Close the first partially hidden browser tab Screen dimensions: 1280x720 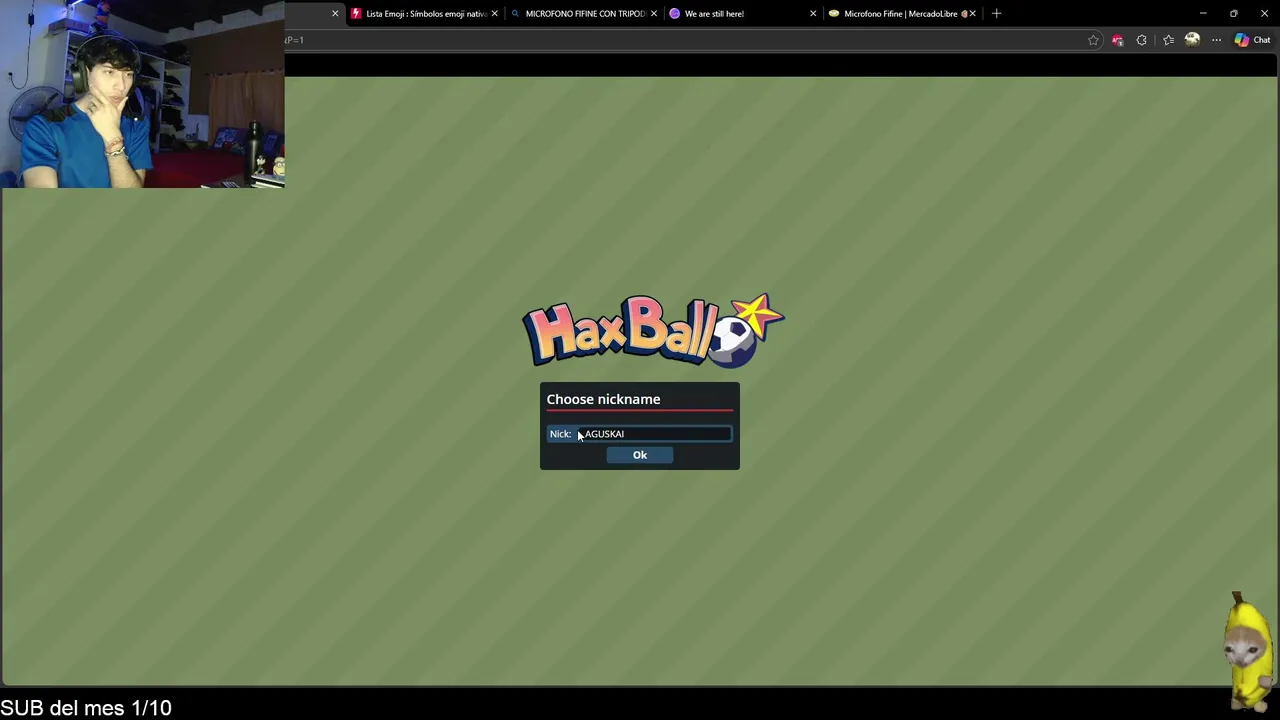pos(335,14)
